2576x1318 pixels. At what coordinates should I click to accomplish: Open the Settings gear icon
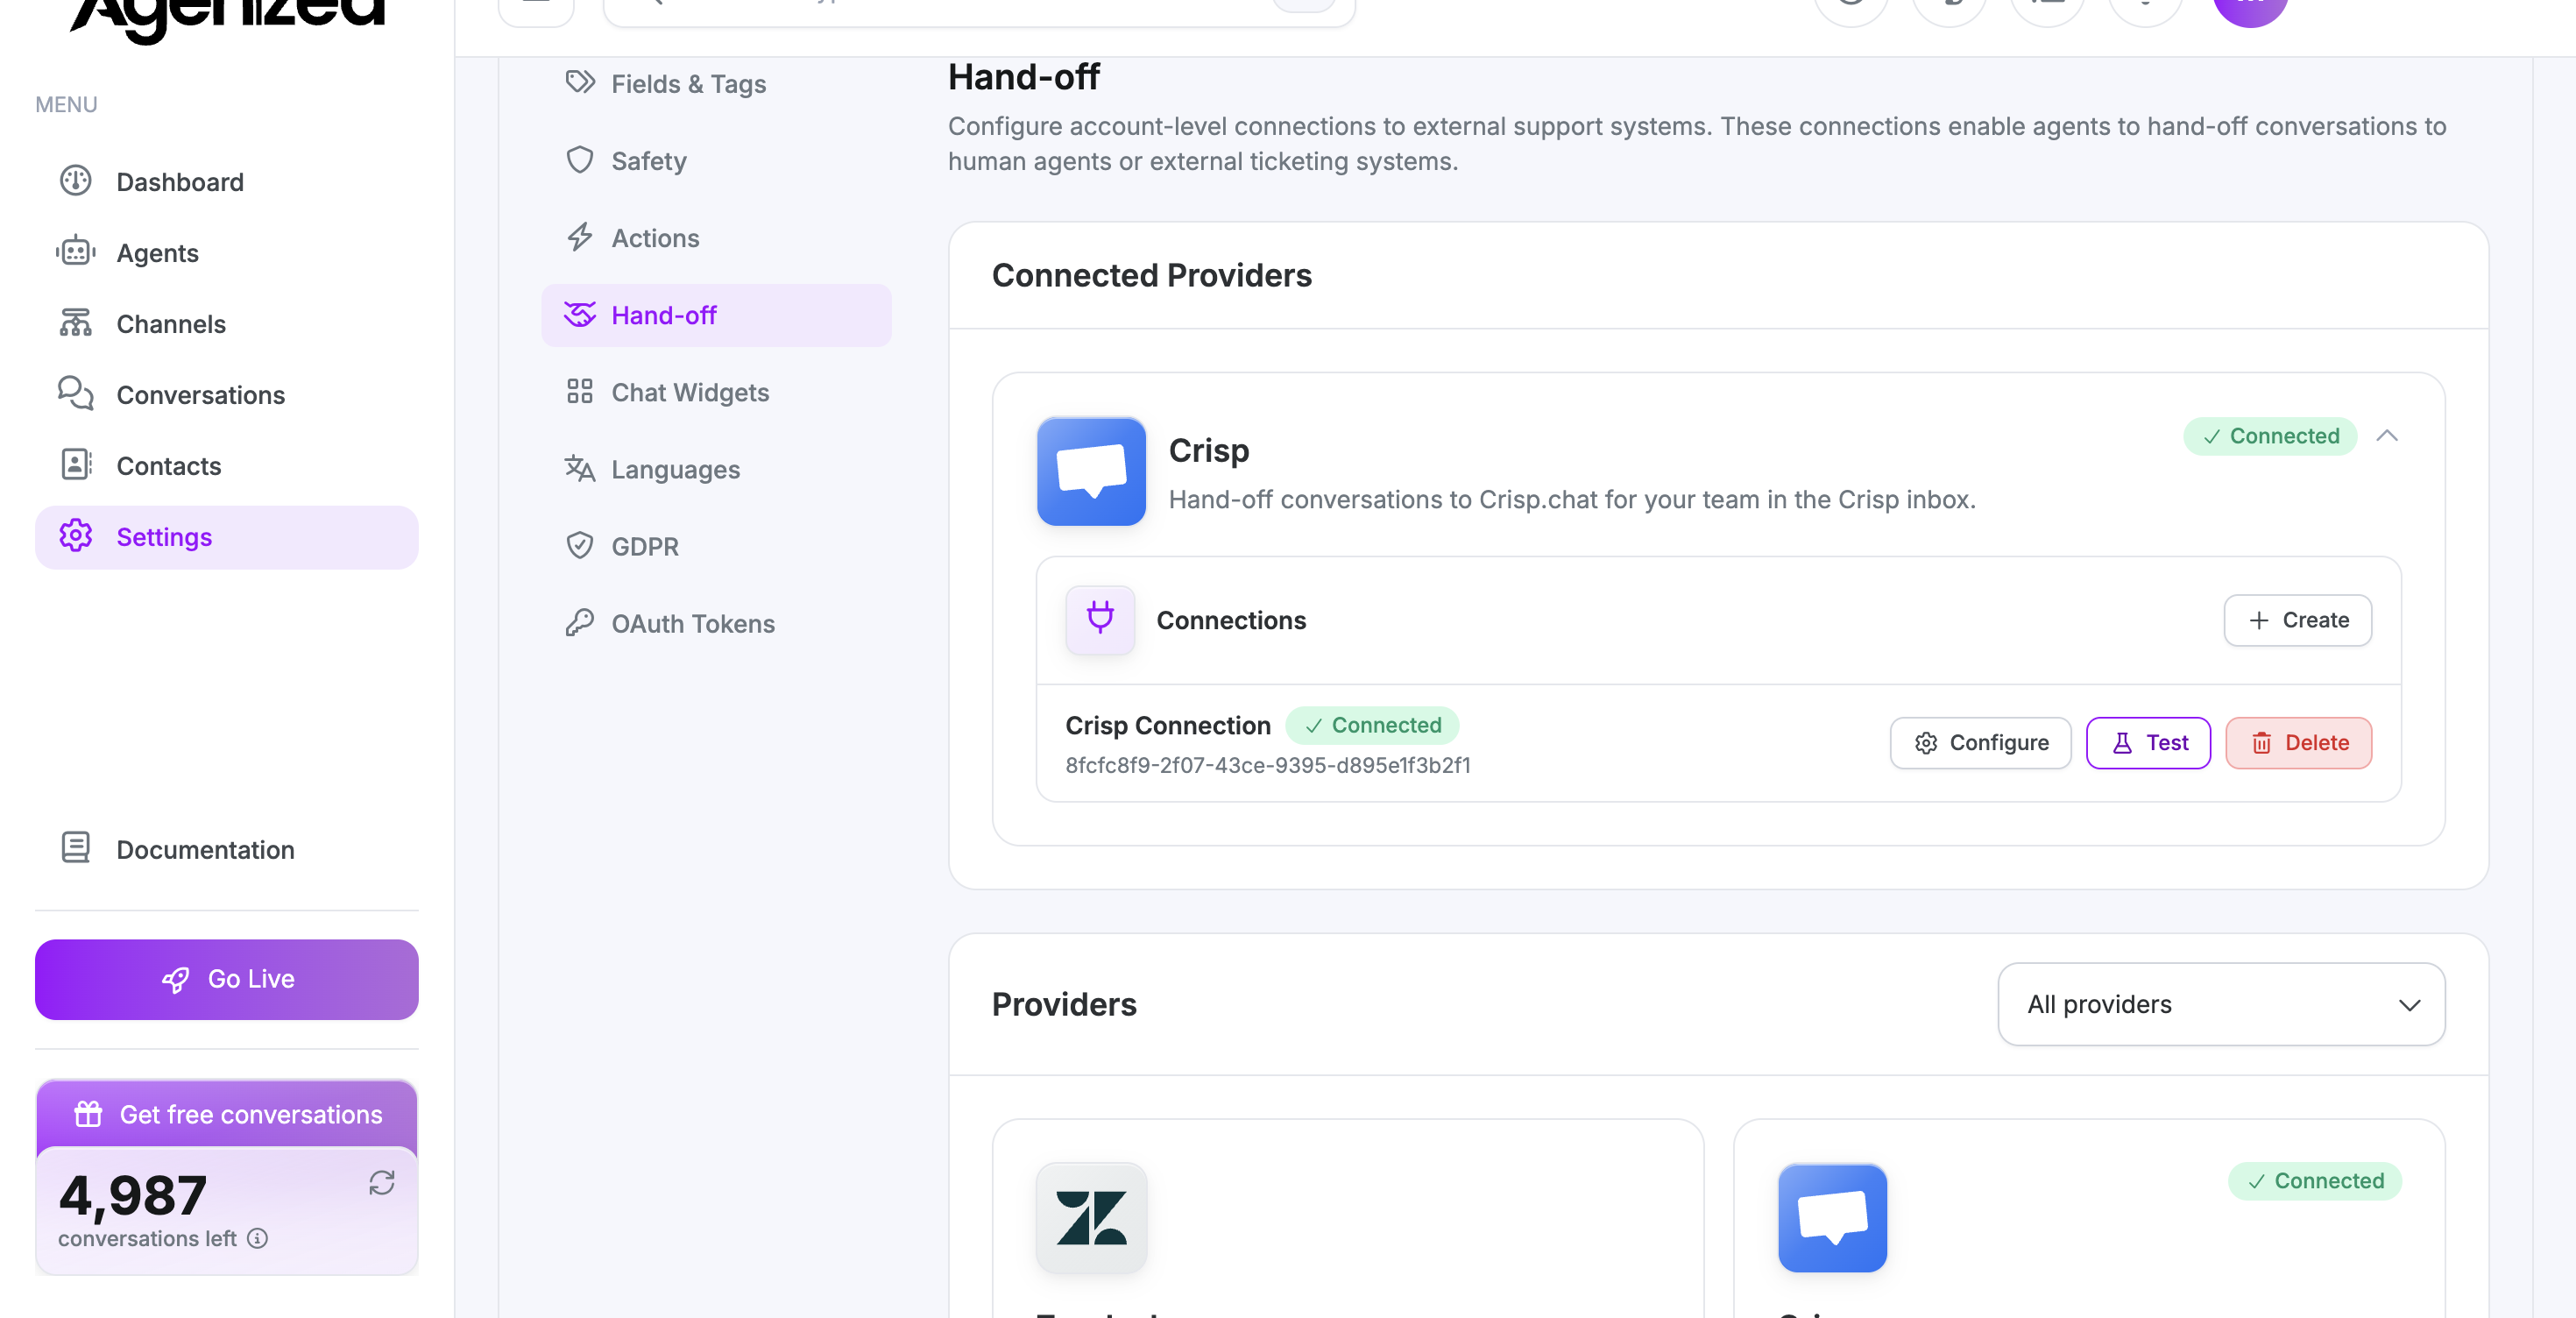75,536
